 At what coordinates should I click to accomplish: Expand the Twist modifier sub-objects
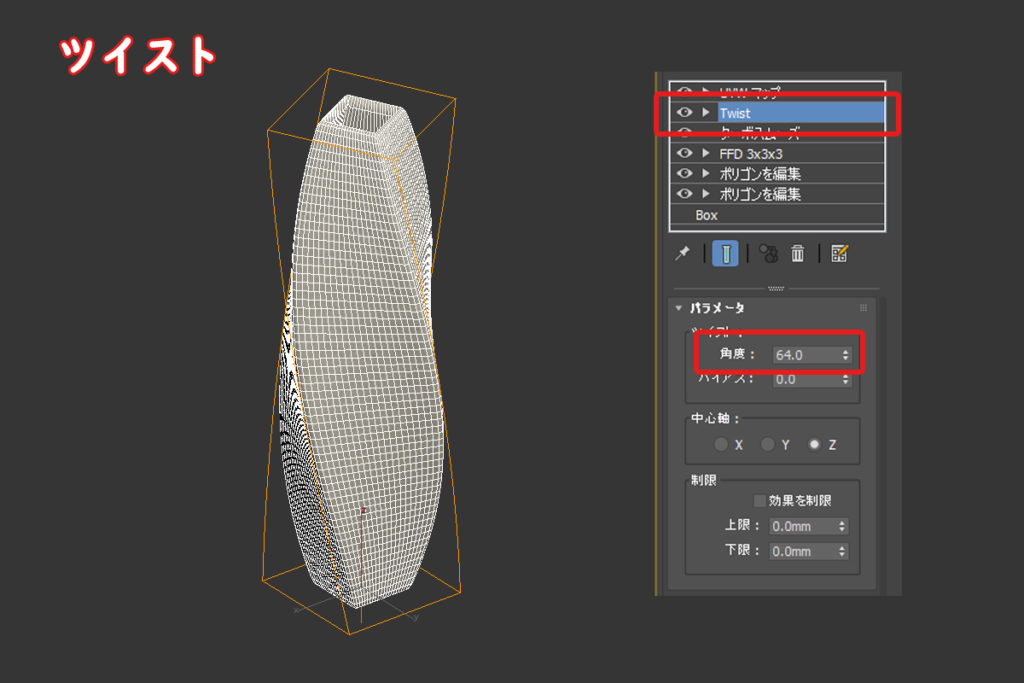(706, 113)
